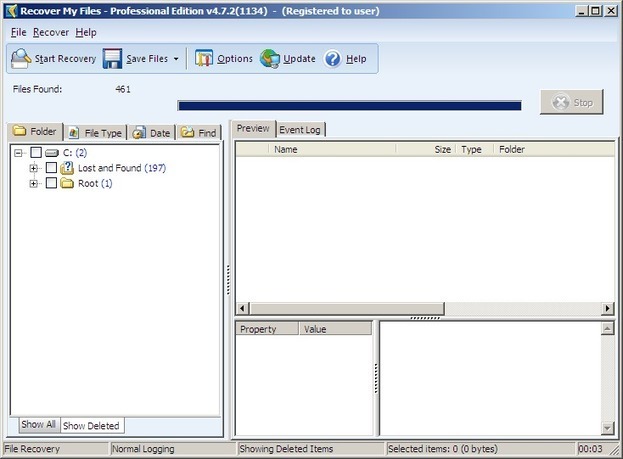Open Options from the toolbar

coord(204,59)
